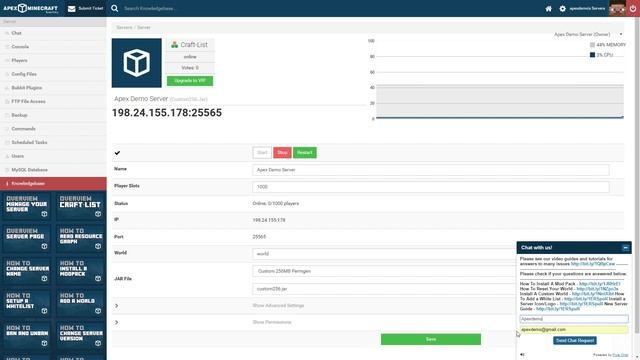Expand Show Permissions chevron
Screen dimensions: 640x360
coord(117,322)
